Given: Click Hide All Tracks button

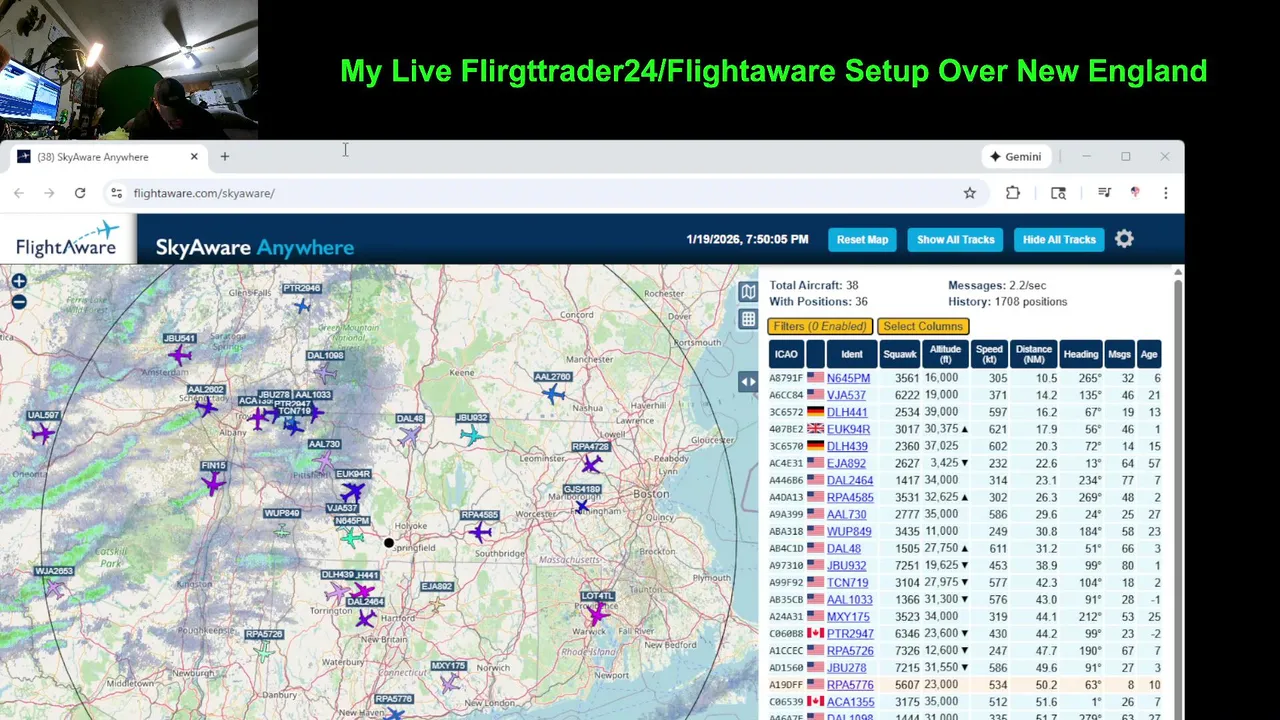Looking at the screenshot, I should click(x=1059, y=239).
